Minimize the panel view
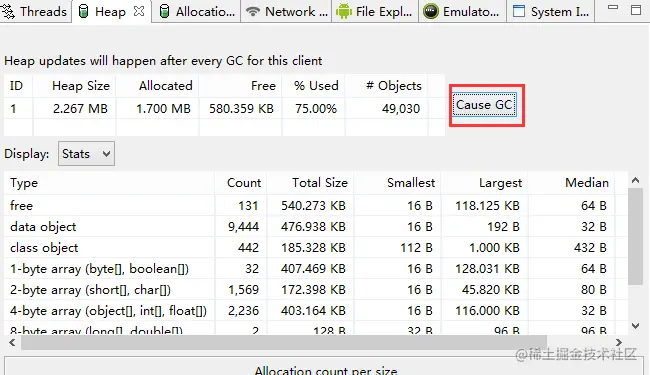Image resolution: width=650 pixels, height=375 pixels. pos(613,8)
